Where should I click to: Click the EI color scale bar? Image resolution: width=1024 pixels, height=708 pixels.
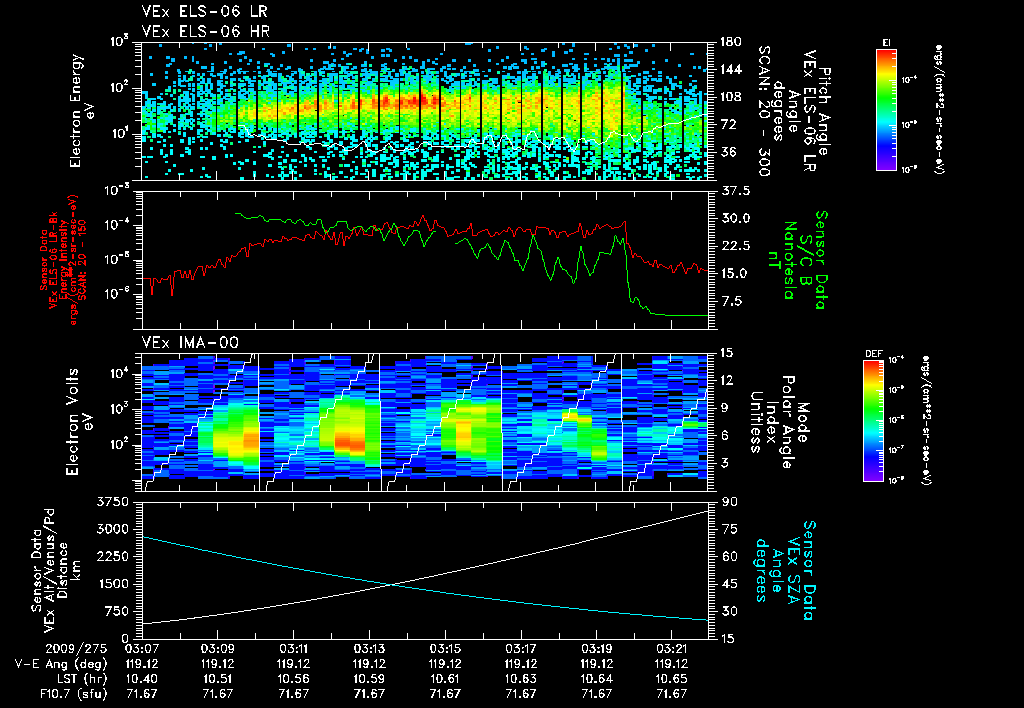(886, 110)
